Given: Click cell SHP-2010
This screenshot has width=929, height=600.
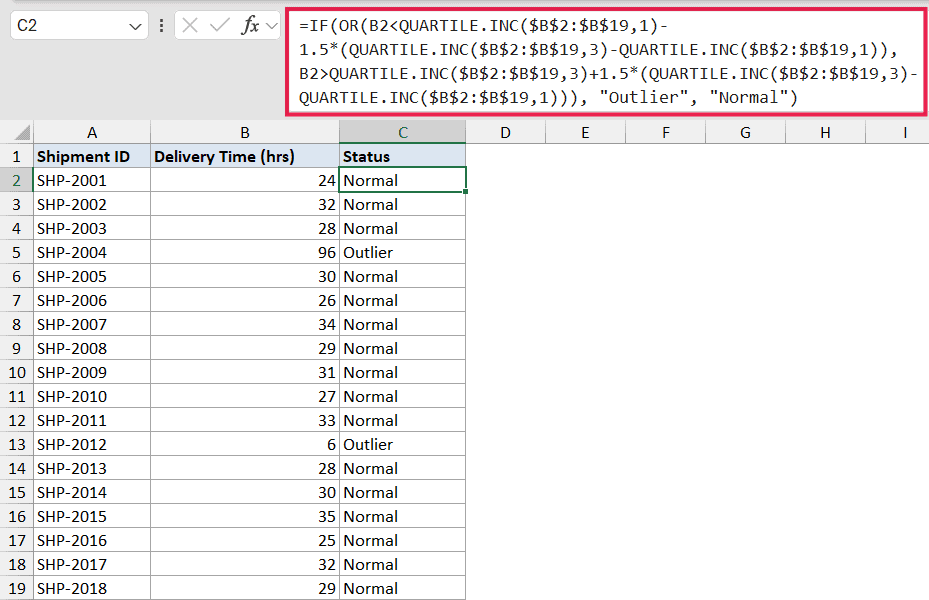Looking at the screenshot, I should 92,396.
